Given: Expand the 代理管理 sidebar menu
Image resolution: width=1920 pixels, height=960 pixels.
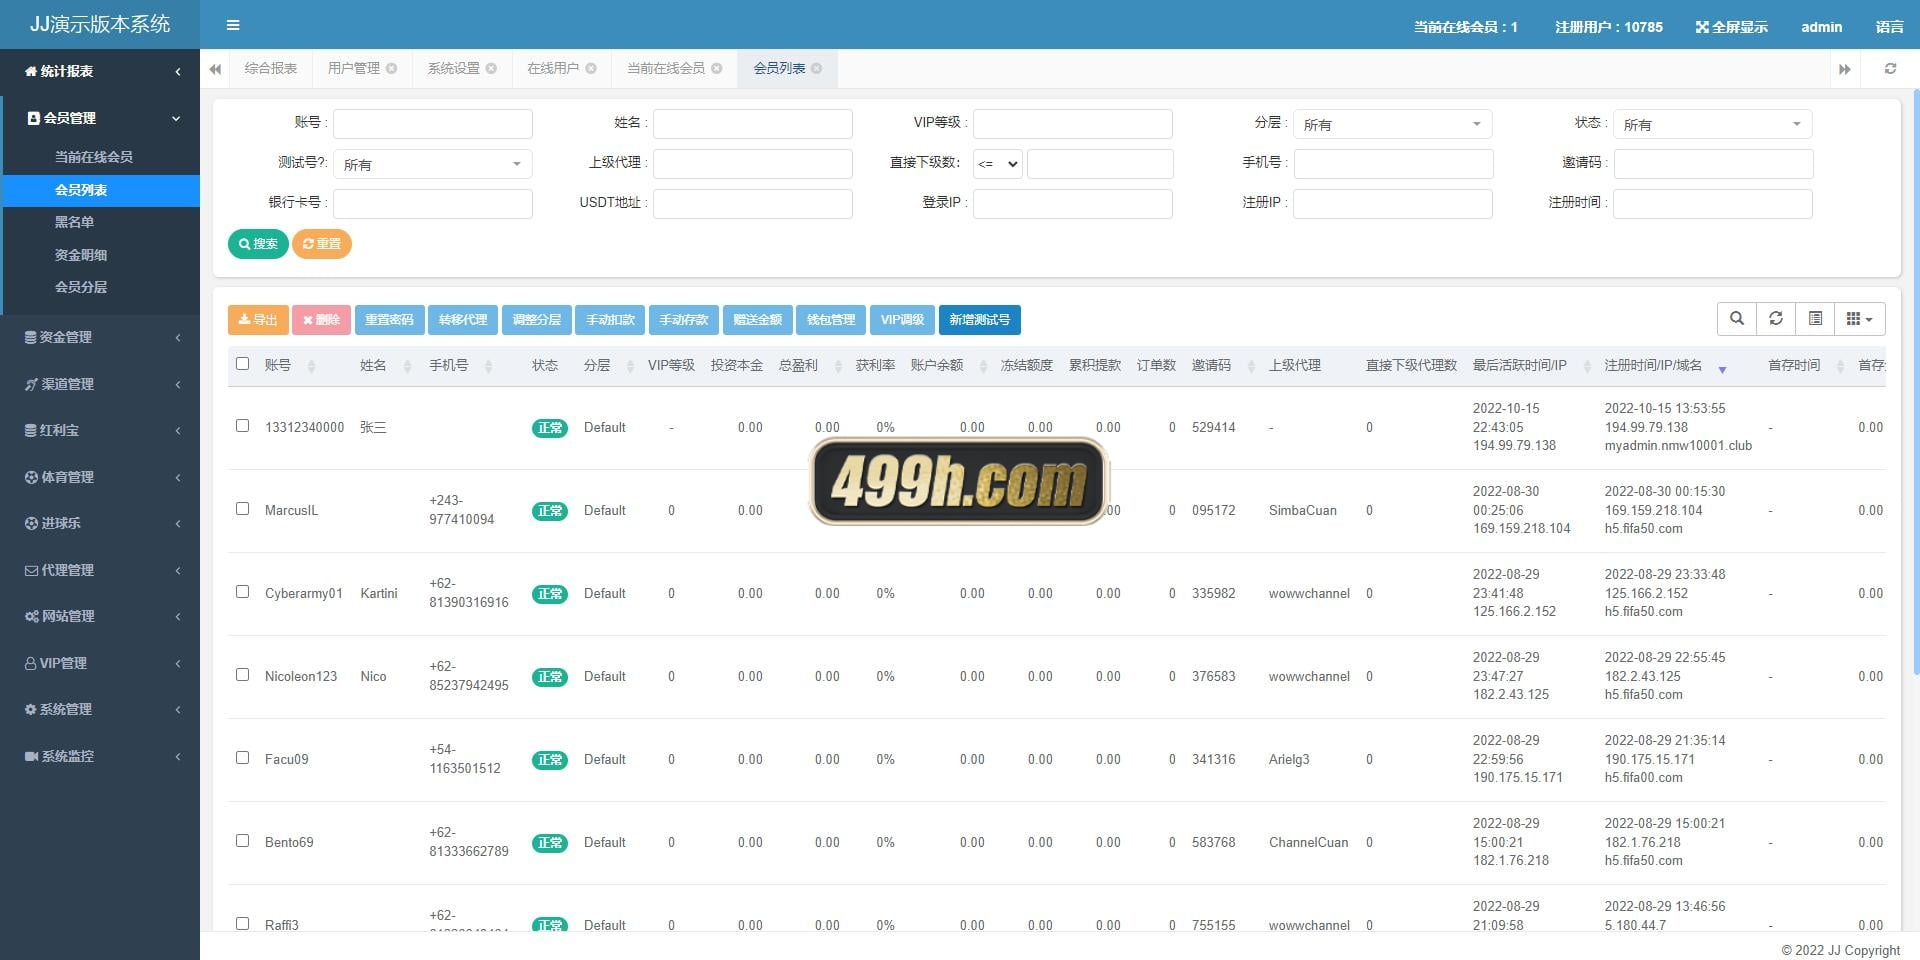Looking at the screenshot, I should [x=100, y=570].
